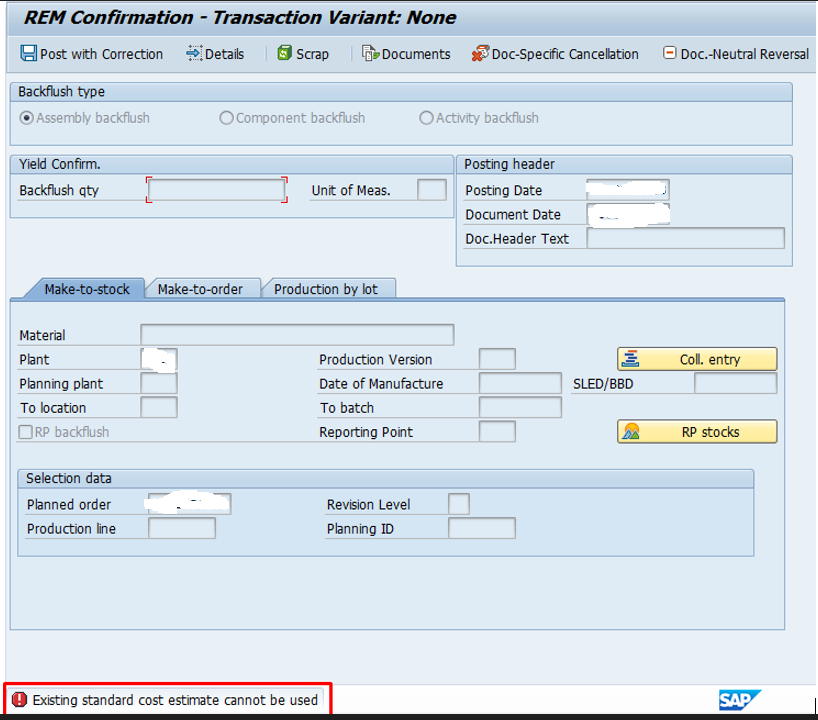The image size is (818, 720).
Task: Click the Documents icon in toolbar
Action: point(370,53)
